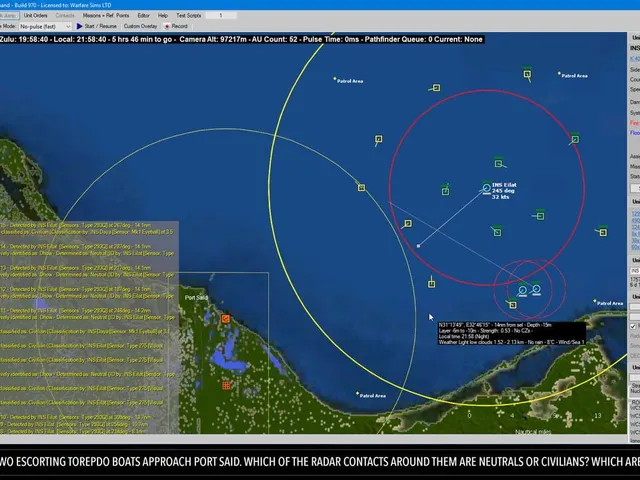Open the Missions + Ref. Points menu

(x=106, y=16)
